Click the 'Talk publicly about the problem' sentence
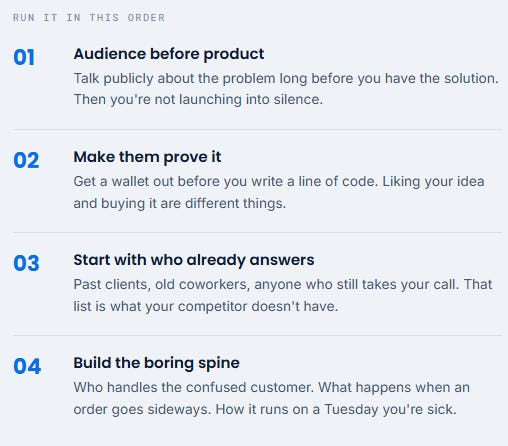 (x=286, y=79)
